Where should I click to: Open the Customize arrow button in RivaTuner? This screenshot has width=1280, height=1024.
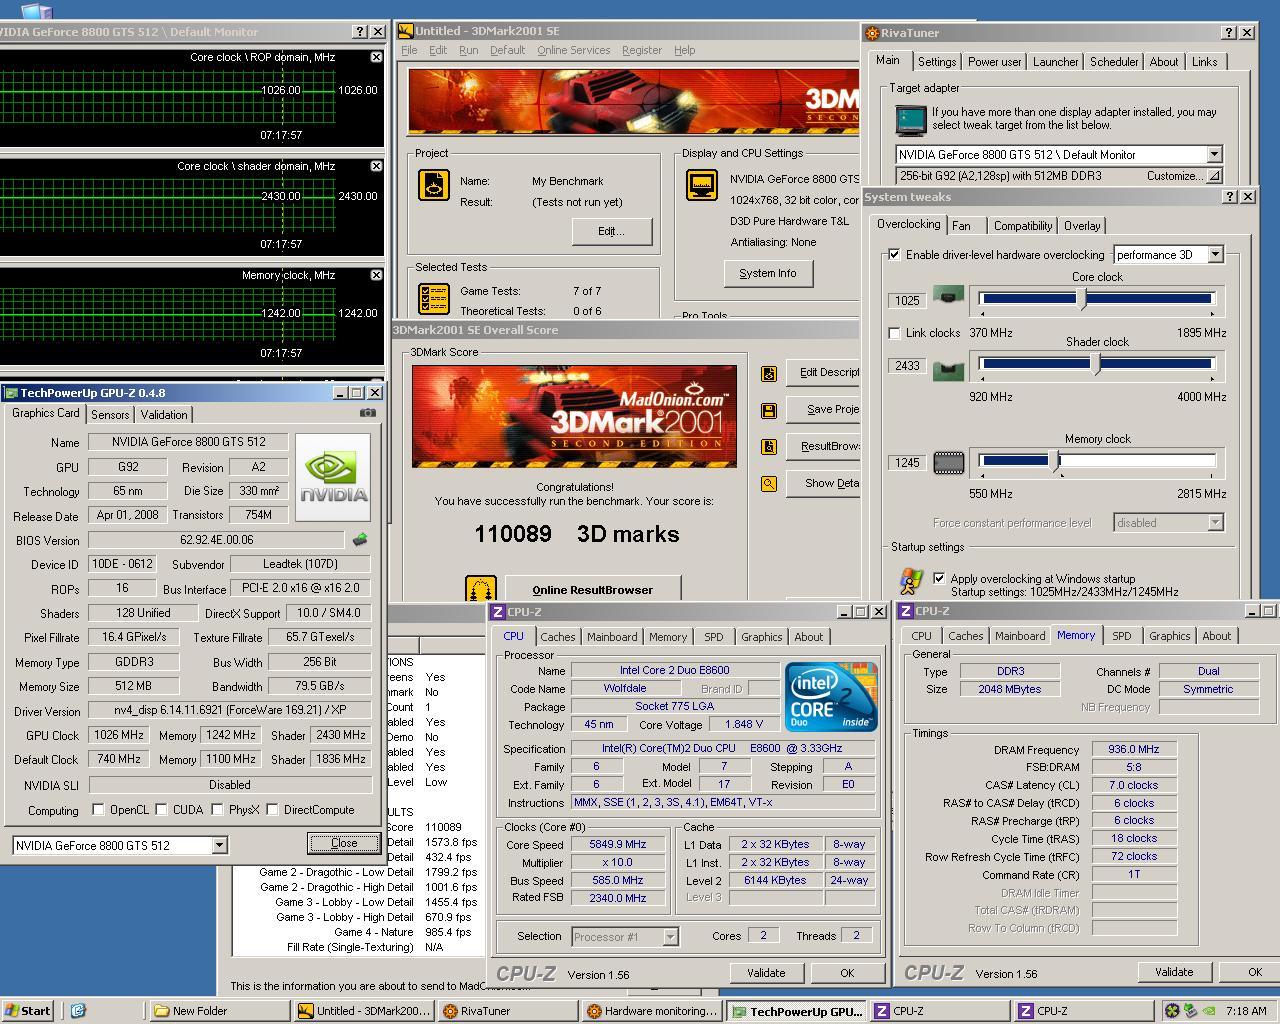click(x=1214, y=176)
